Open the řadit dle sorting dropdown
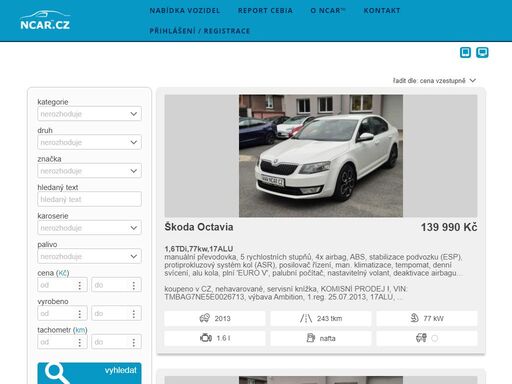Image resolution: width=512 pixels, height=384 pixels. (434, 81)
